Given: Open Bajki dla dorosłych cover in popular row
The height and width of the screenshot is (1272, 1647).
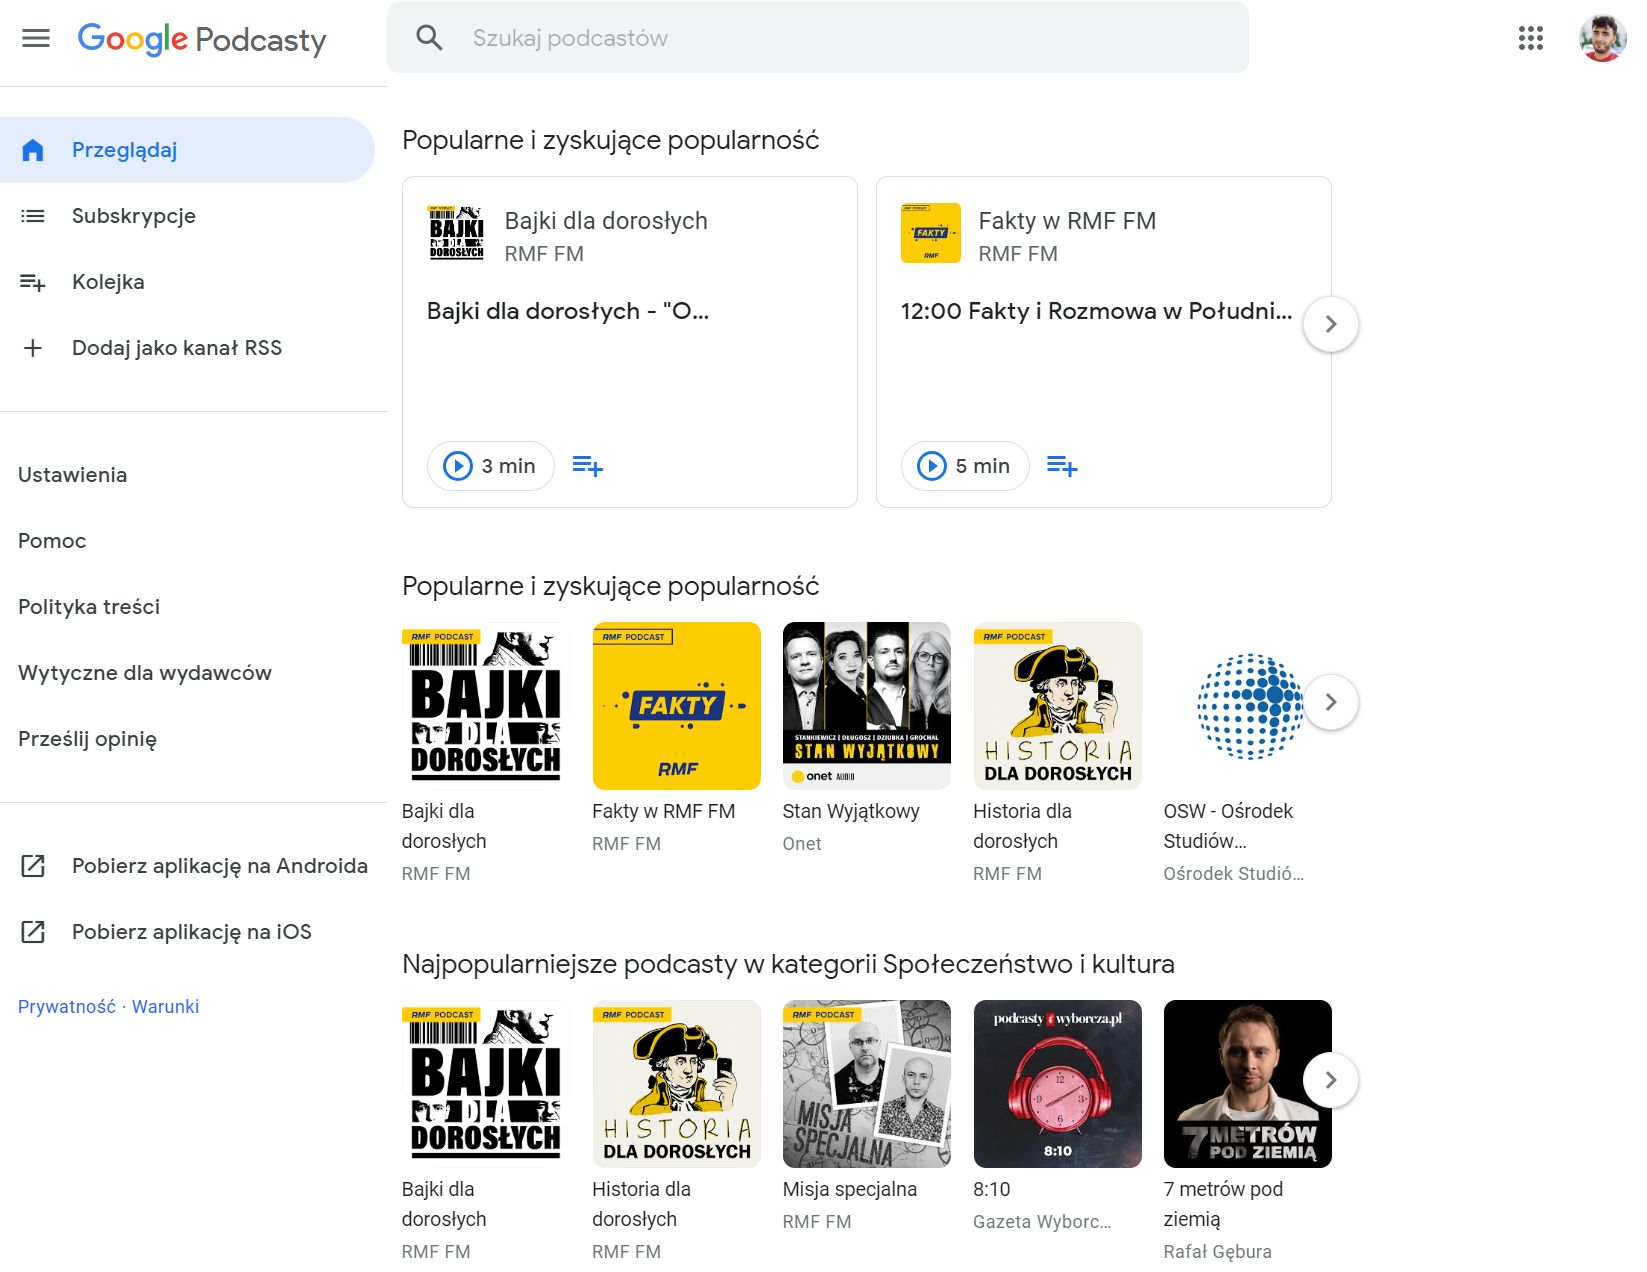Looking at the screenshot, I should click(486, 706).
